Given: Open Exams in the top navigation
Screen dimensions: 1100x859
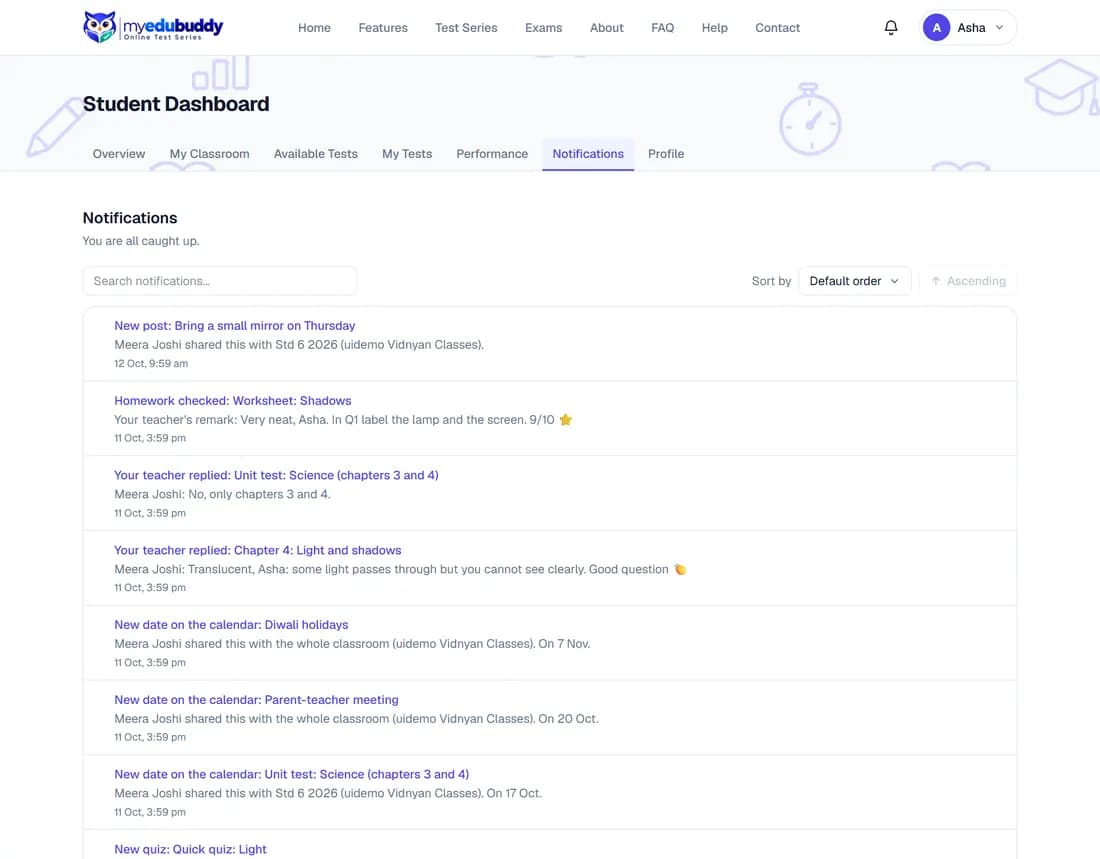Looking at the screenshot, I should tap(543, 27).
